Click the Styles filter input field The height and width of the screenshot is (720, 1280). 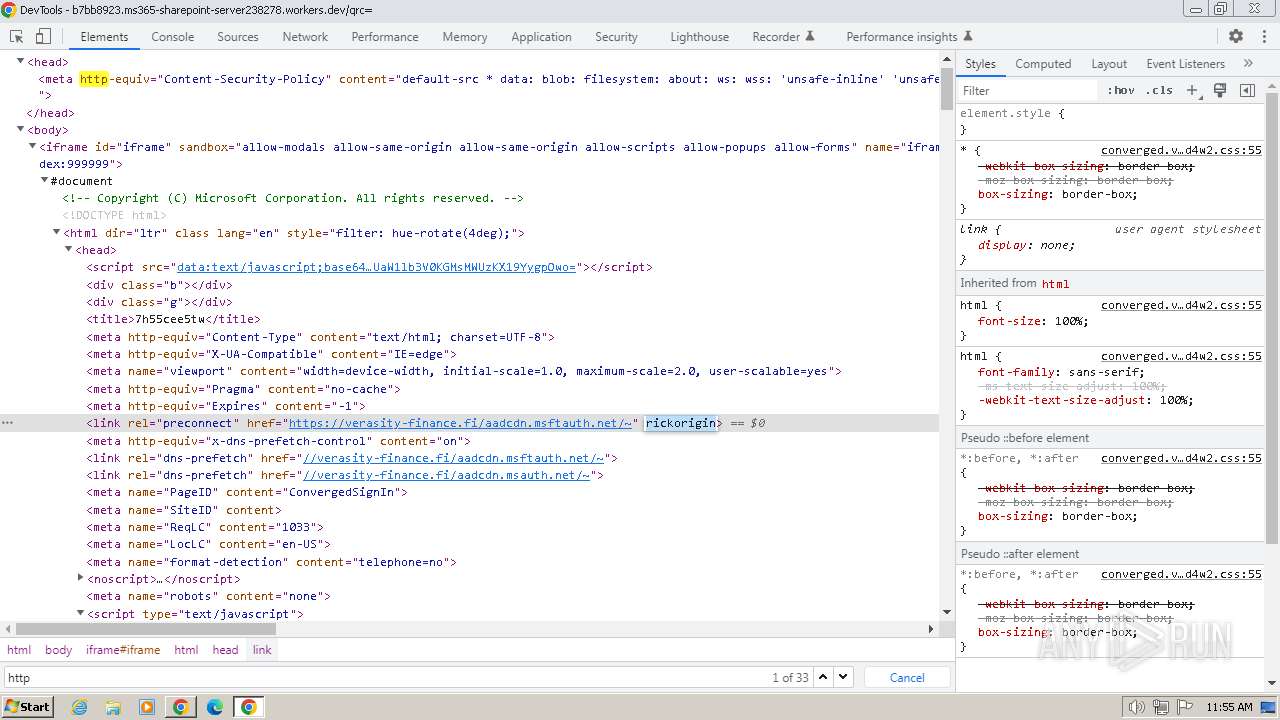coord(1028,90)
